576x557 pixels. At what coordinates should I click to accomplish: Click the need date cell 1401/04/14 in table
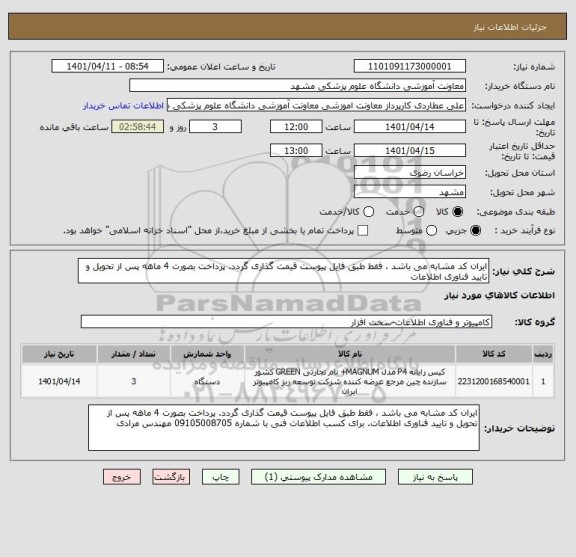59,381
